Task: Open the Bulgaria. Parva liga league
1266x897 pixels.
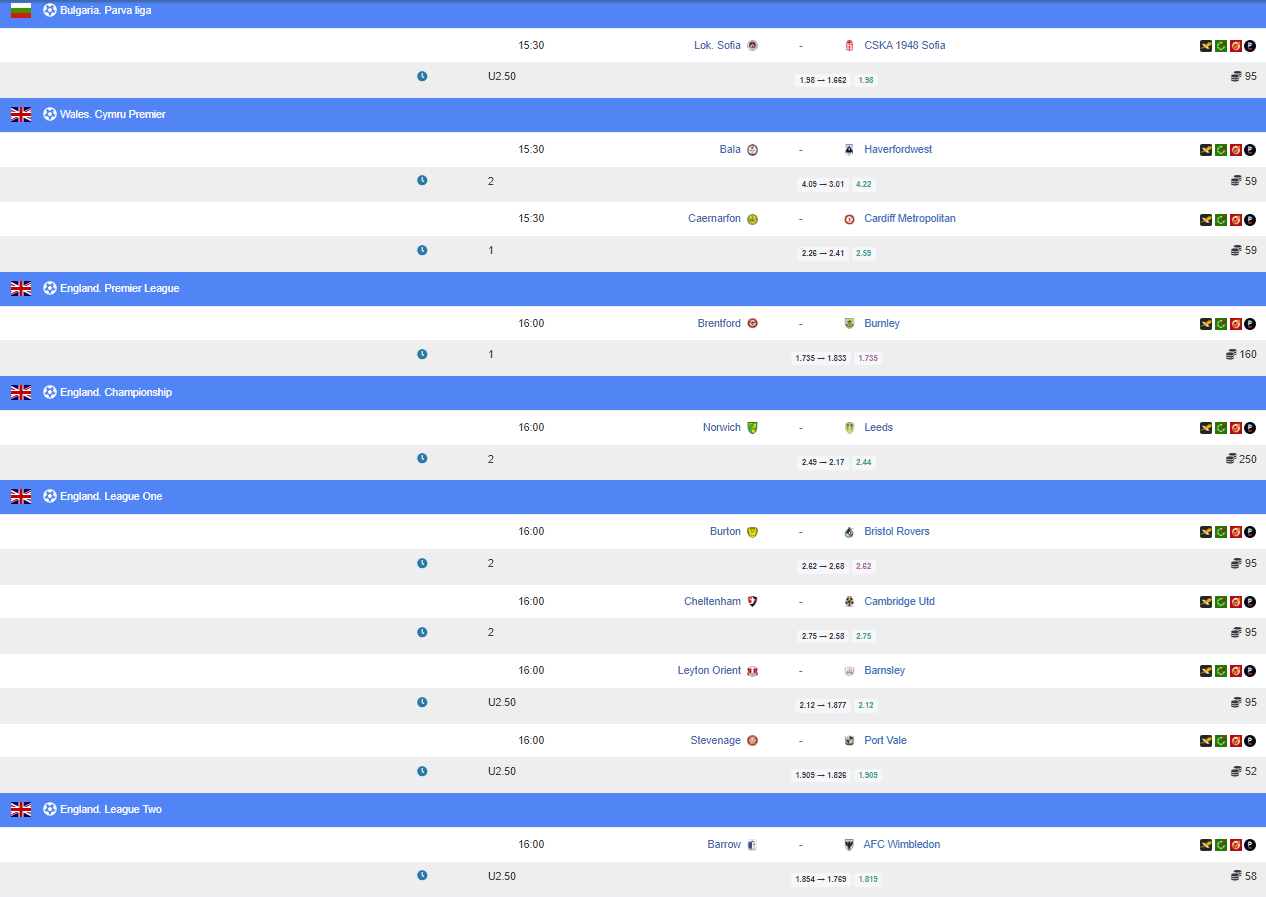Action: (x=106, y=10)
